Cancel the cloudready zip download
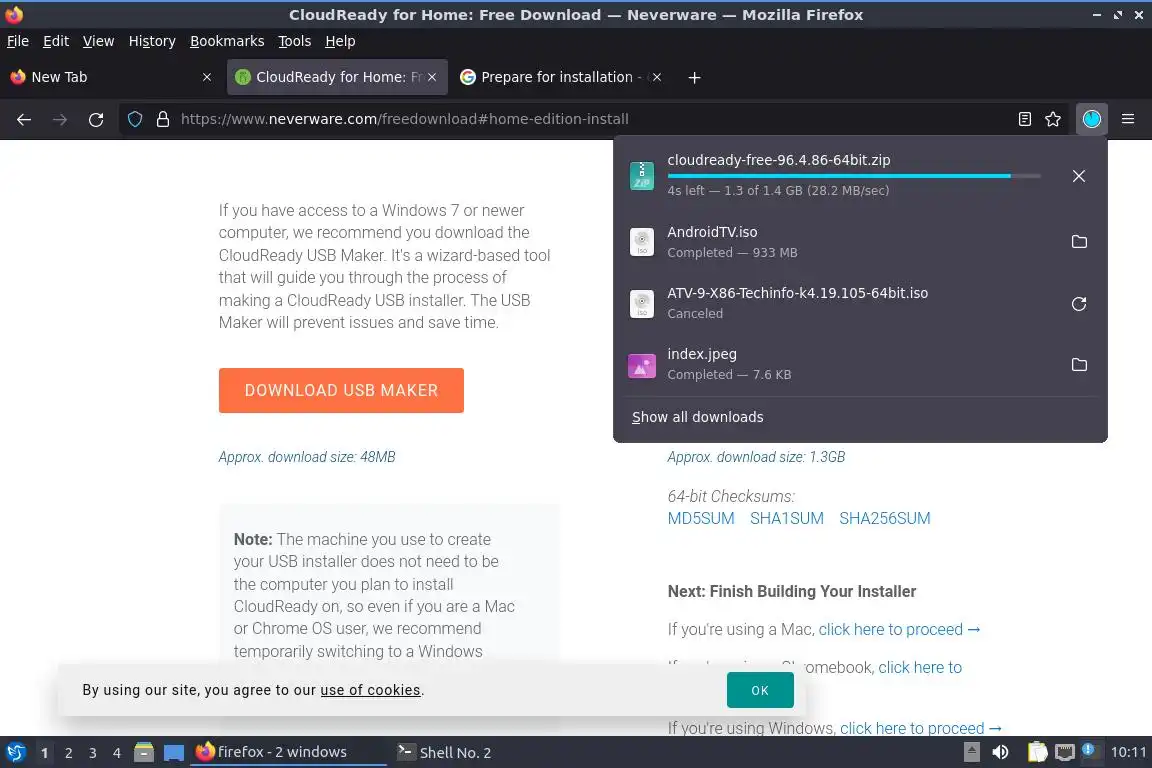This screenshot has height=768, width=1152. 1079,176
